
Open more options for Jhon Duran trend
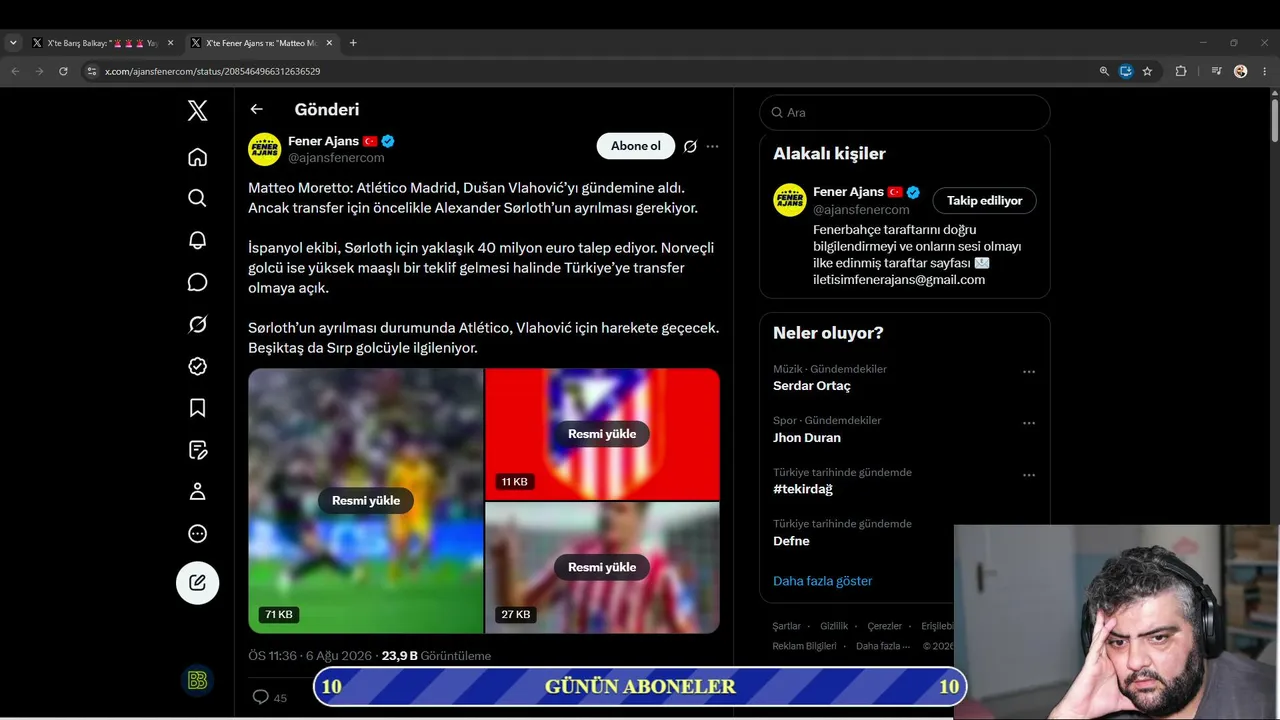pos(1029,424)
